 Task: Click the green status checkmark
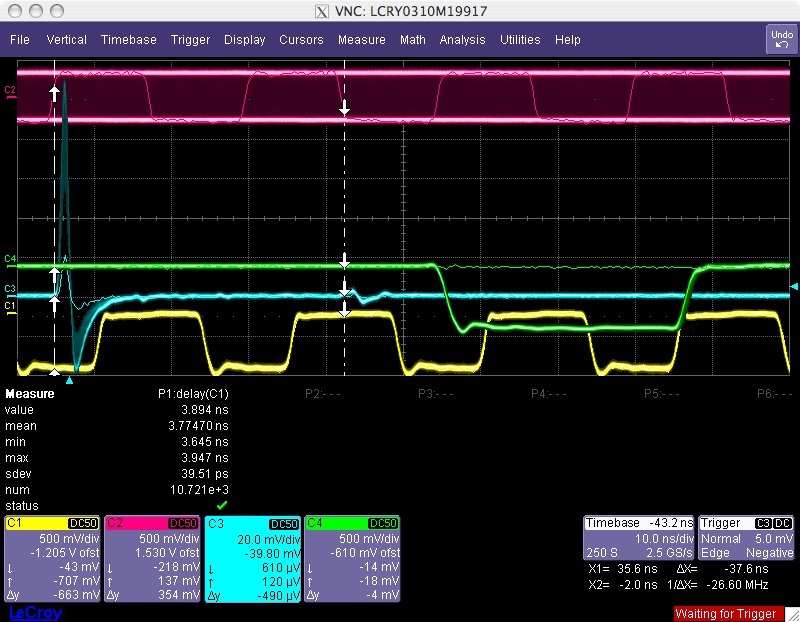tap(221, 505)
